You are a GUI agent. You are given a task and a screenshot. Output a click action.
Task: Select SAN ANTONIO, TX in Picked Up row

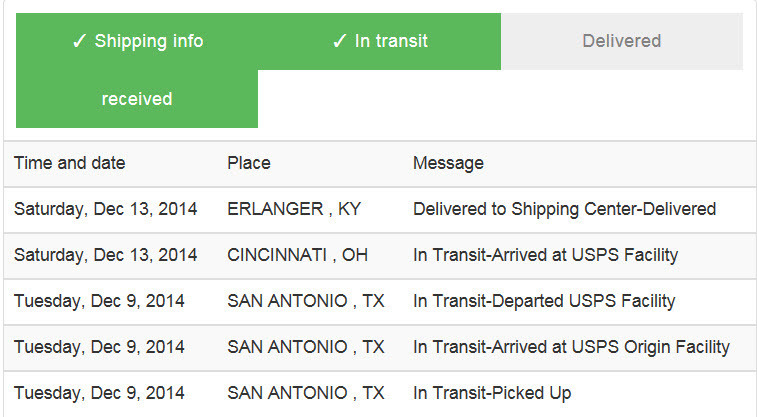coord(306,393)
